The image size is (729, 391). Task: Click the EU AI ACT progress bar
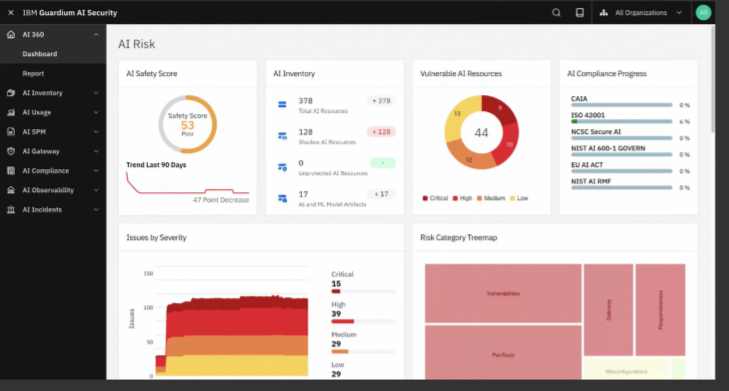622,171
